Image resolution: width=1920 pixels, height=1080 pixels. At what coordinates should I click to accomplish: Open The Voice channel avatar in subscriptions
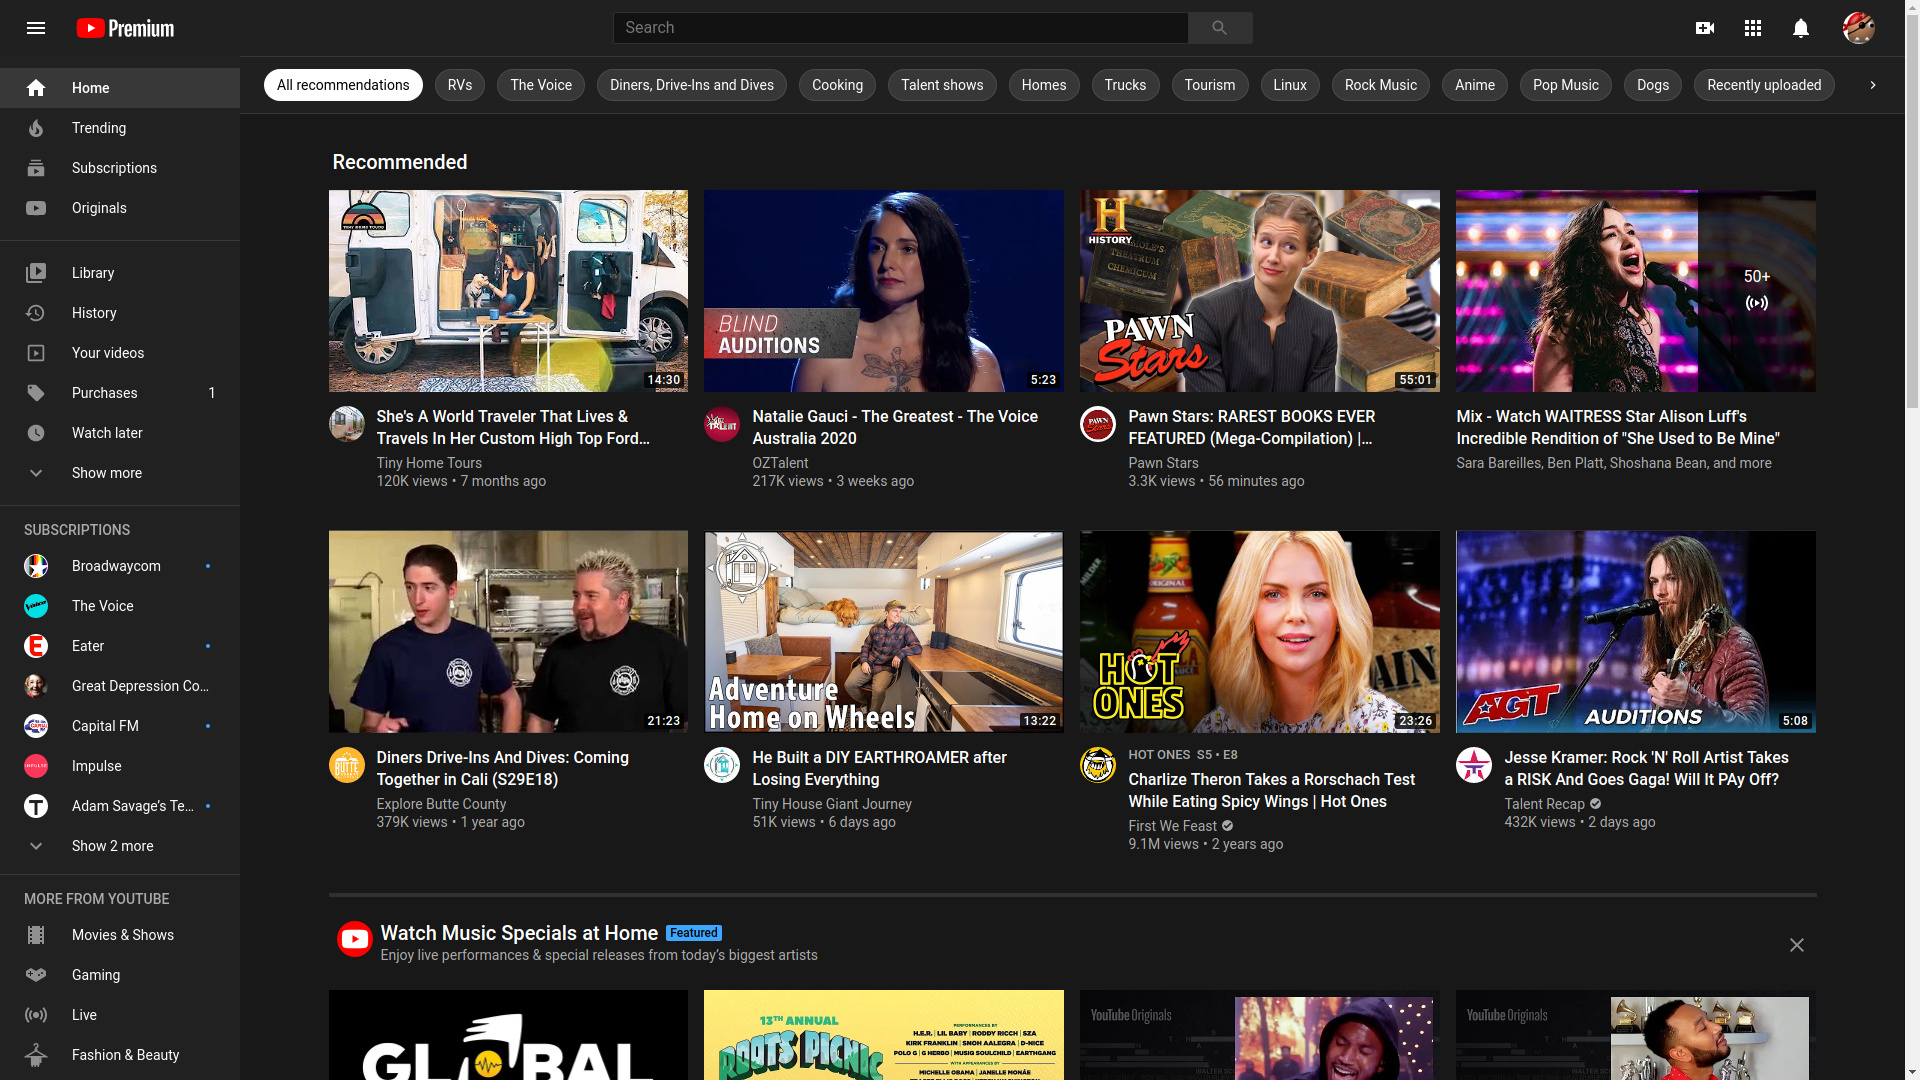coord(36,606)
